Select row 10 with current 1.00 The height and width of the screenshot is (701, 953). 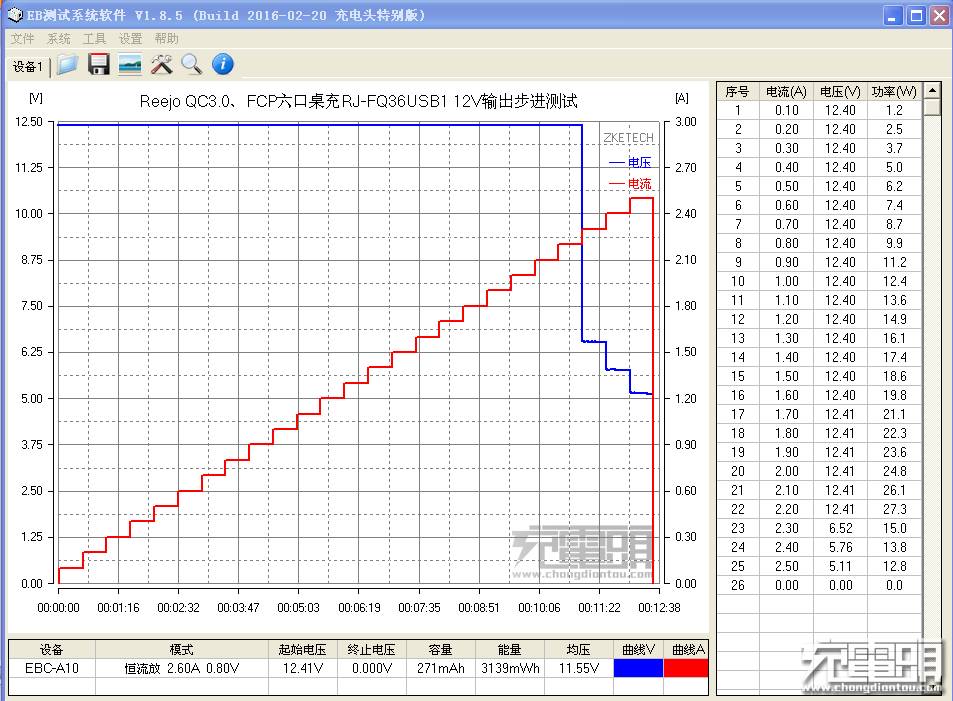coord(819,281)
